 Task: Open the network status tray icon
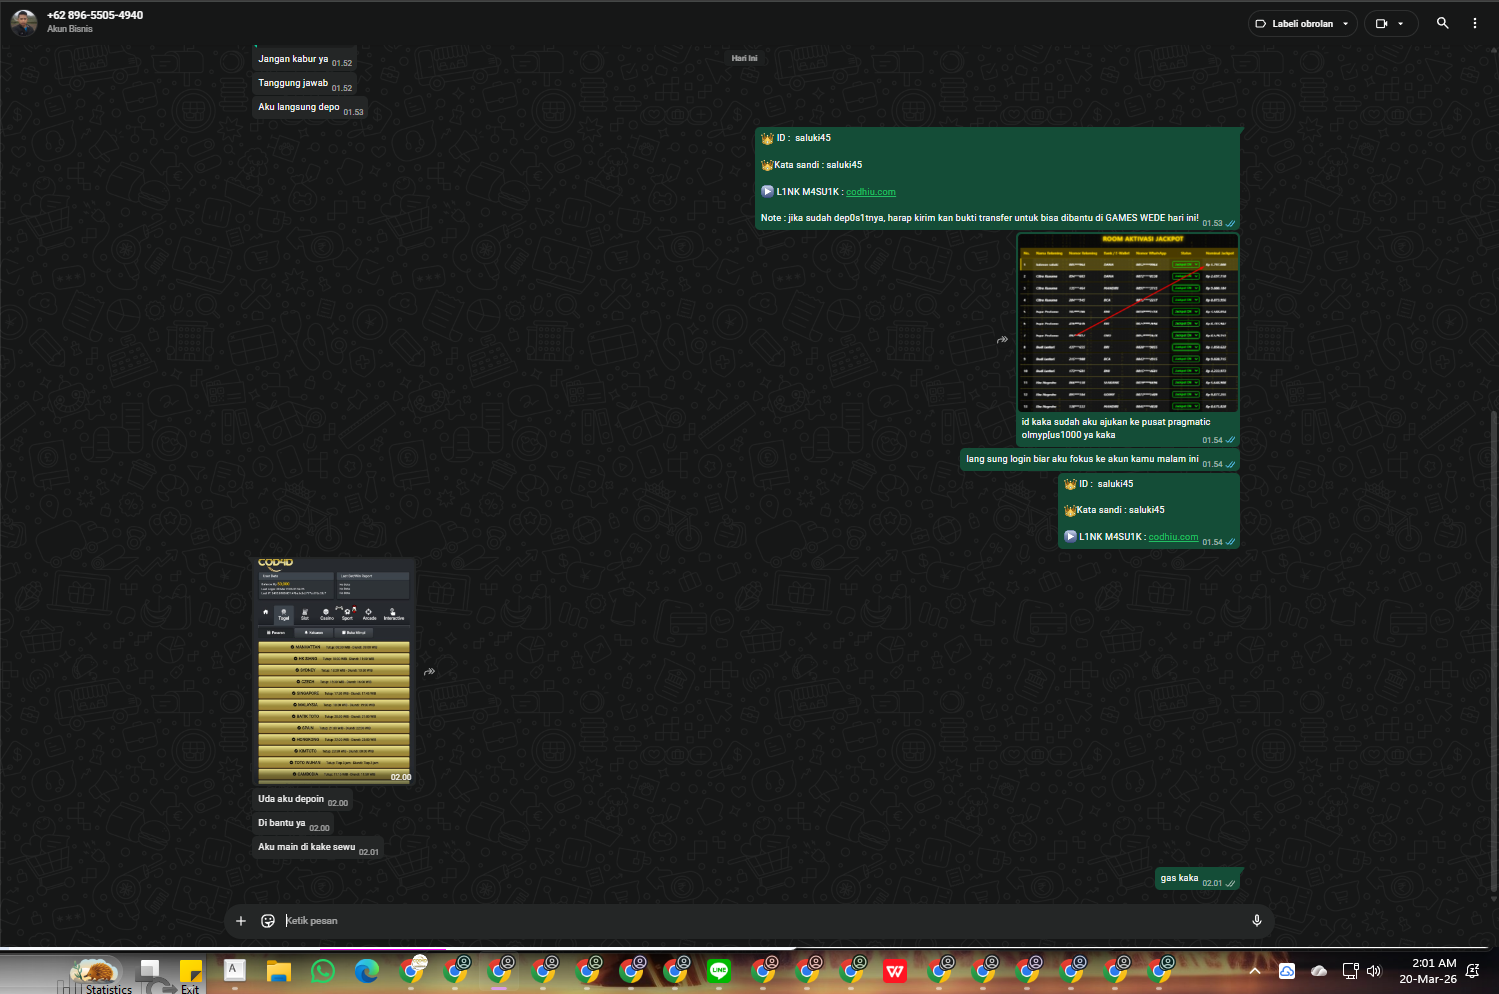tap(1350, 971)
